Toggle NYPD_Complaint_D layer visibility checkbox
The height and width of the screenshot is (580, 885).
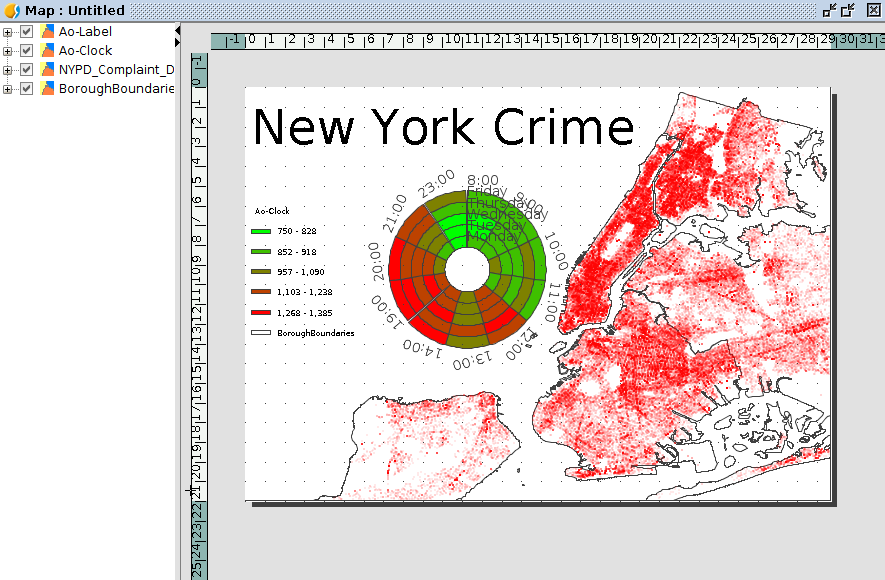[27, 70]
